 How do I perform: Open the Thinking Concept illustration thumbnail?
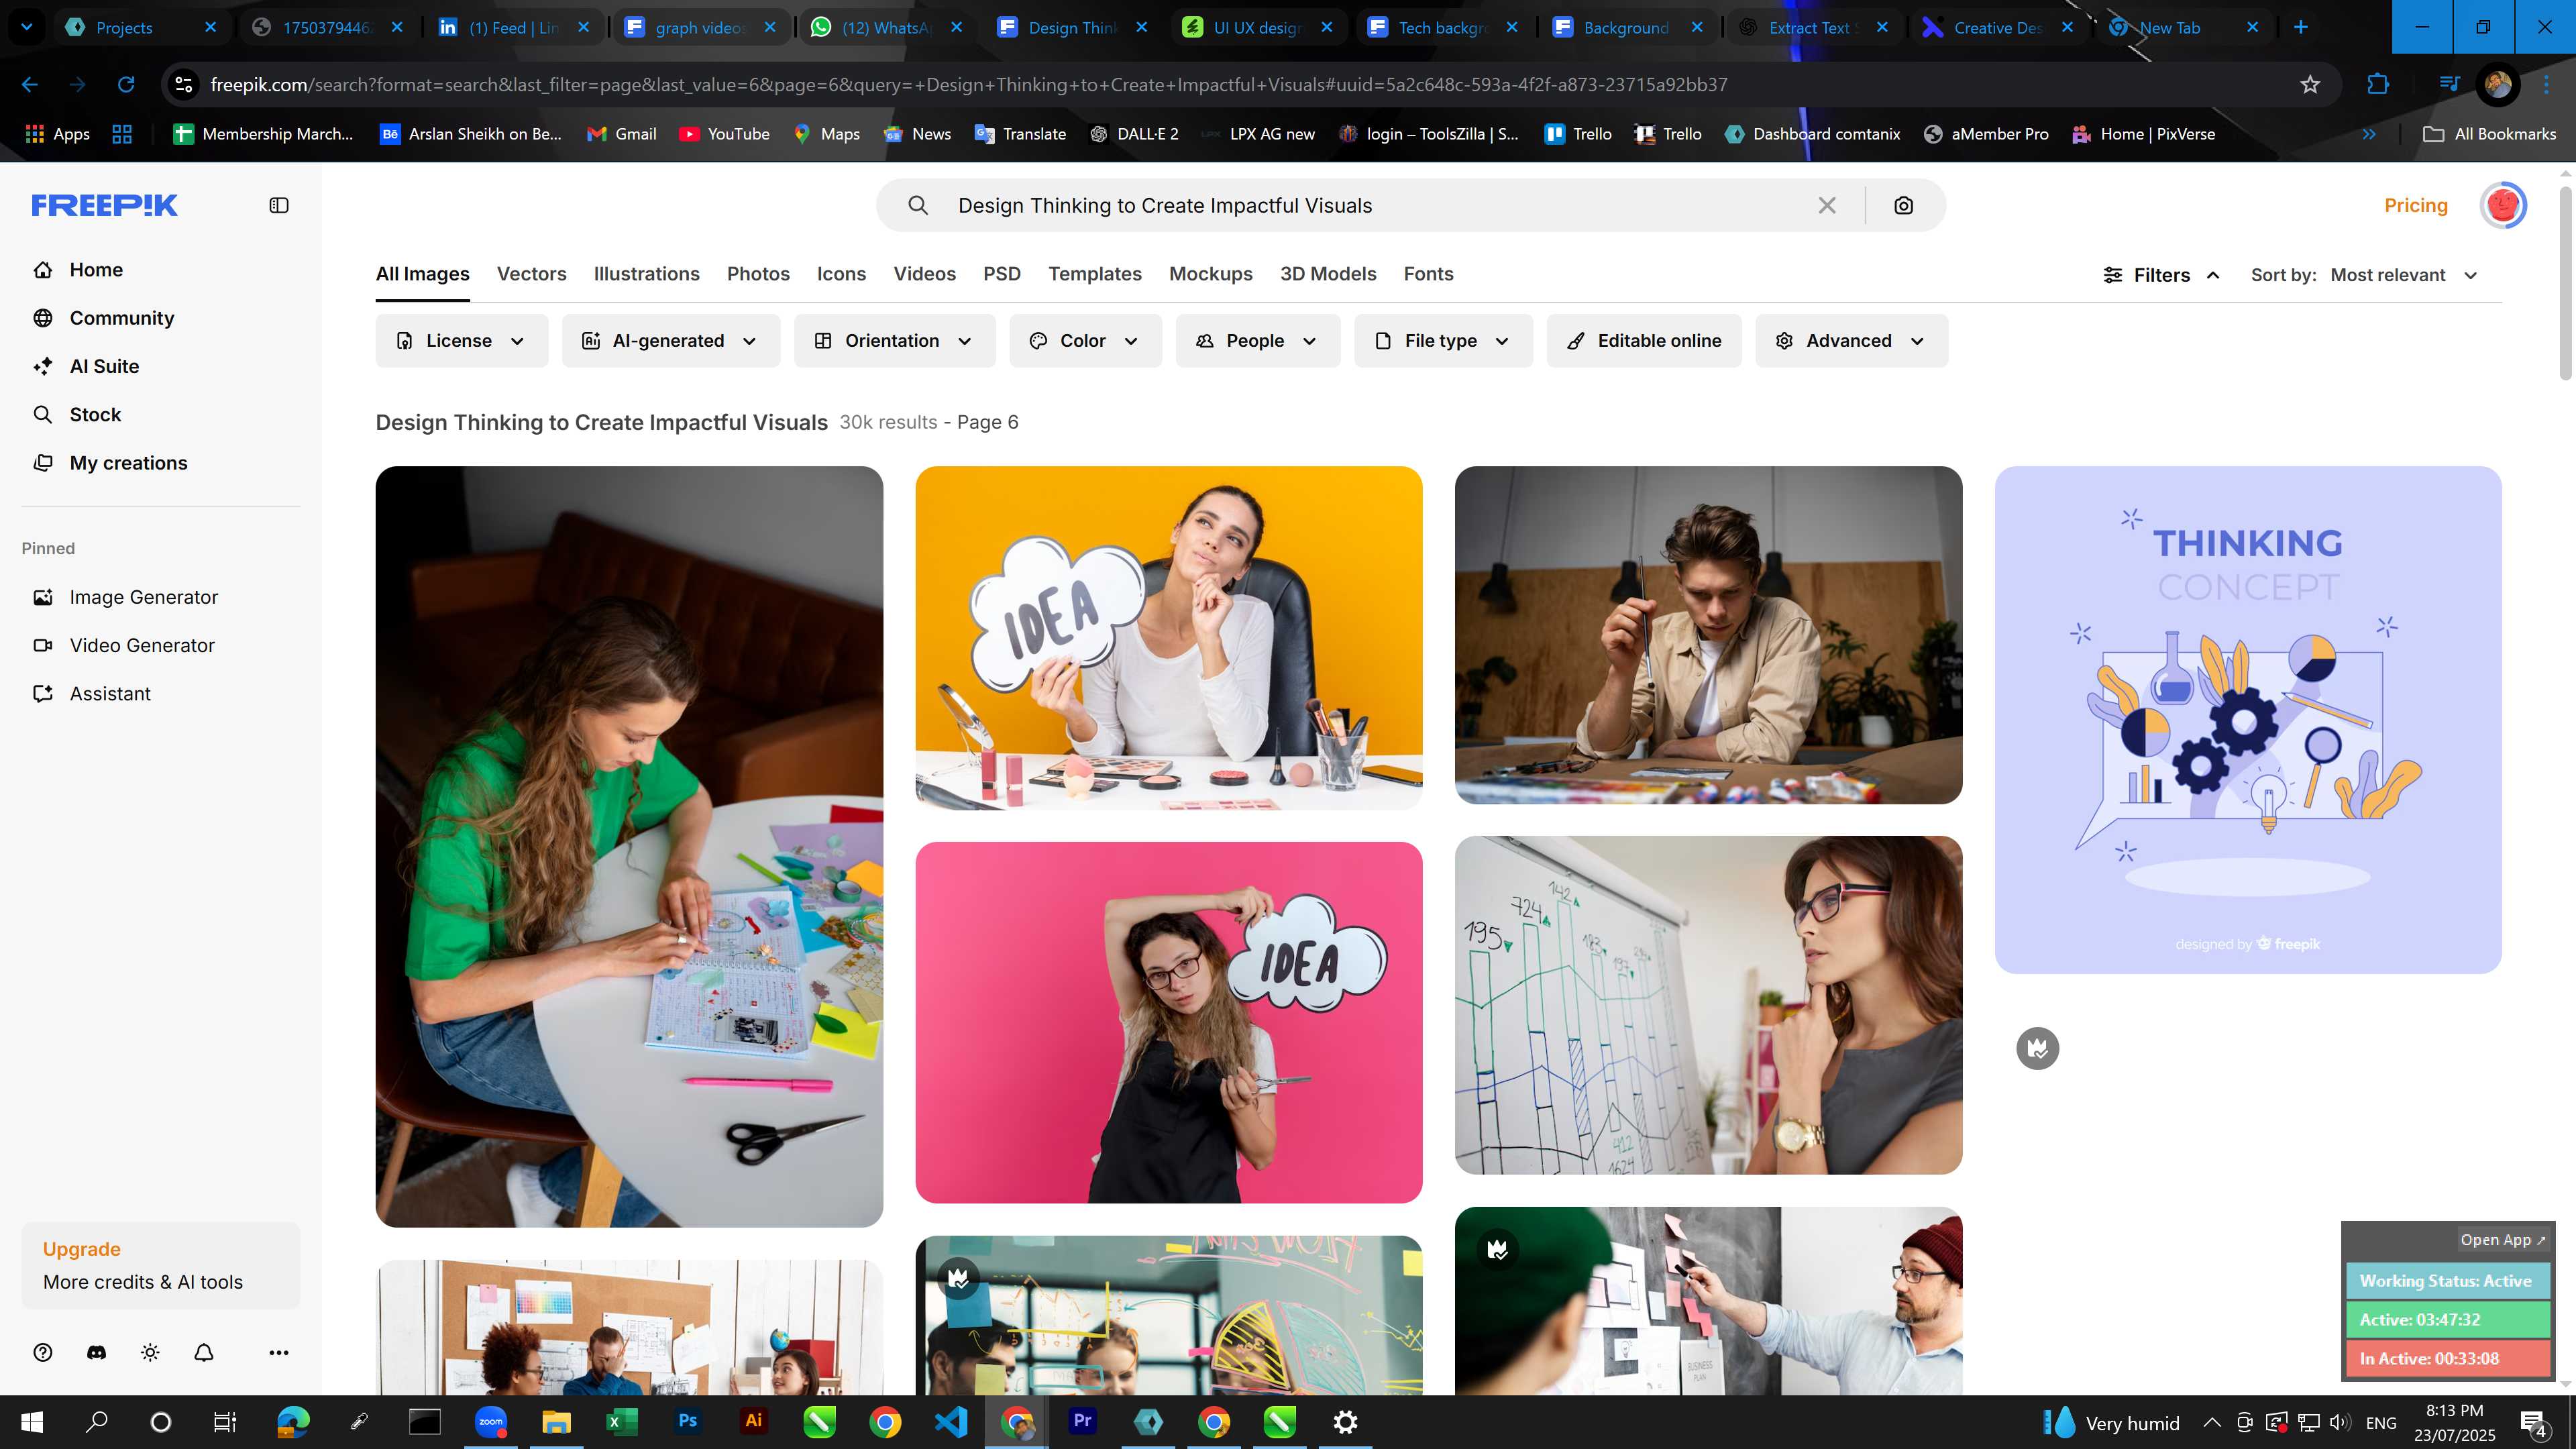click(2248, 720)
